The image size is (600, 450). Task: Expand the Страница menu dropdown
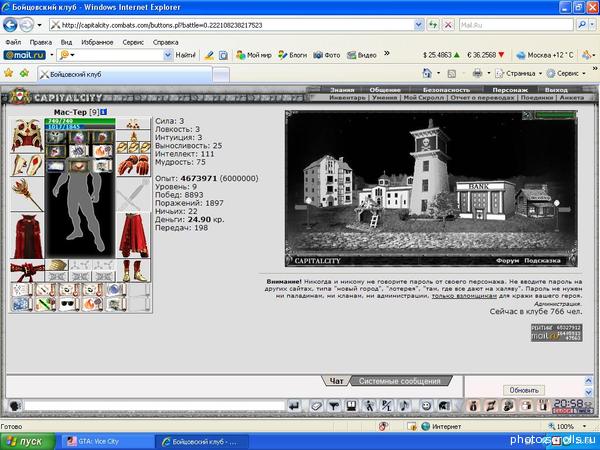tap(540, 73)
